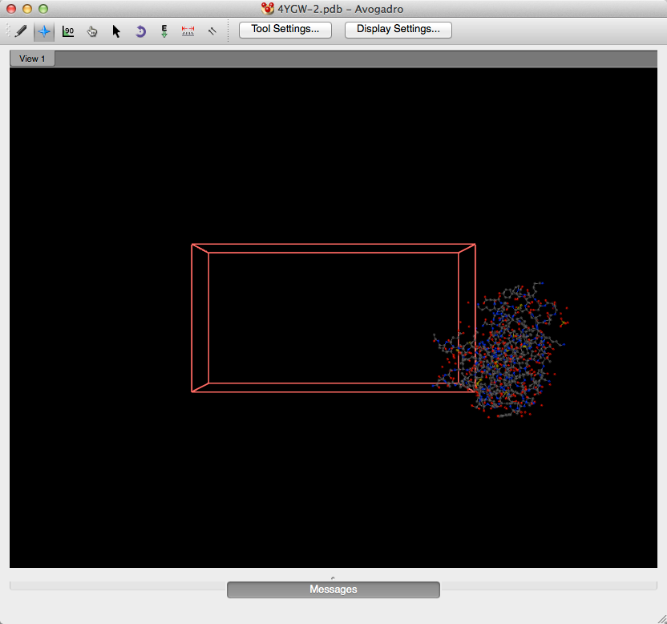Activate the Navigate tool
667x624 pixels.
44,31
